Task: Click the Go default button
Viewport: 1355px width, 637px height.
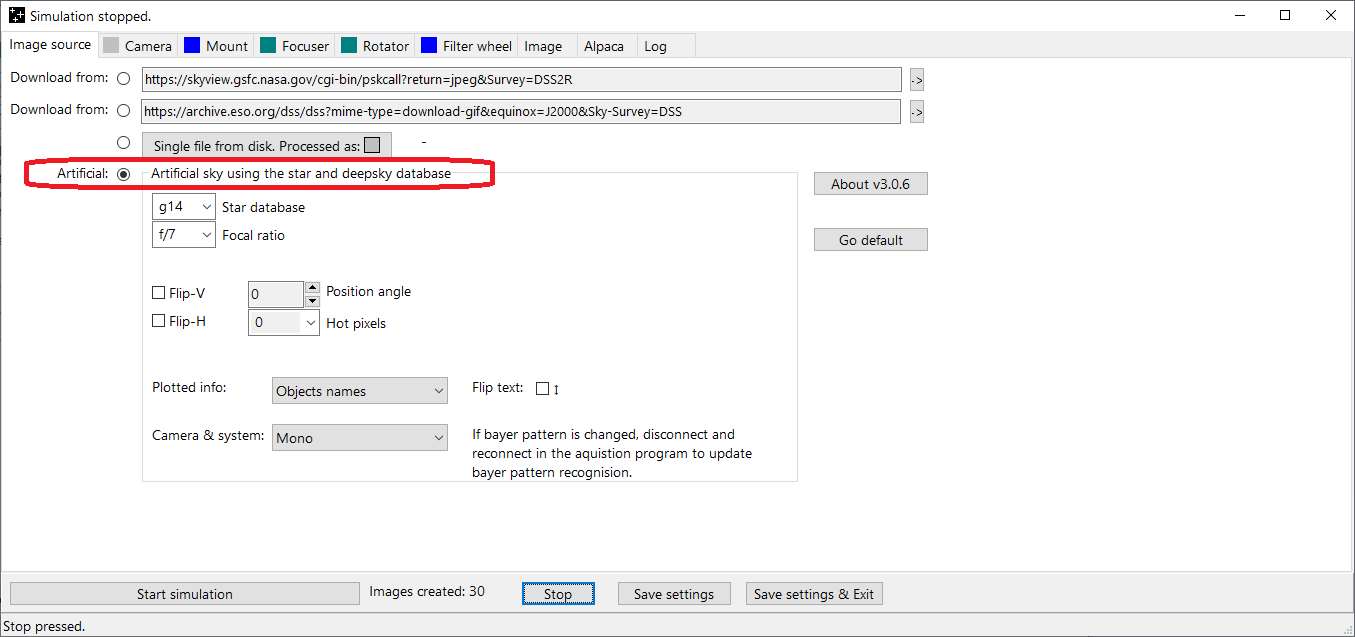Action: (x=870, y=240)
